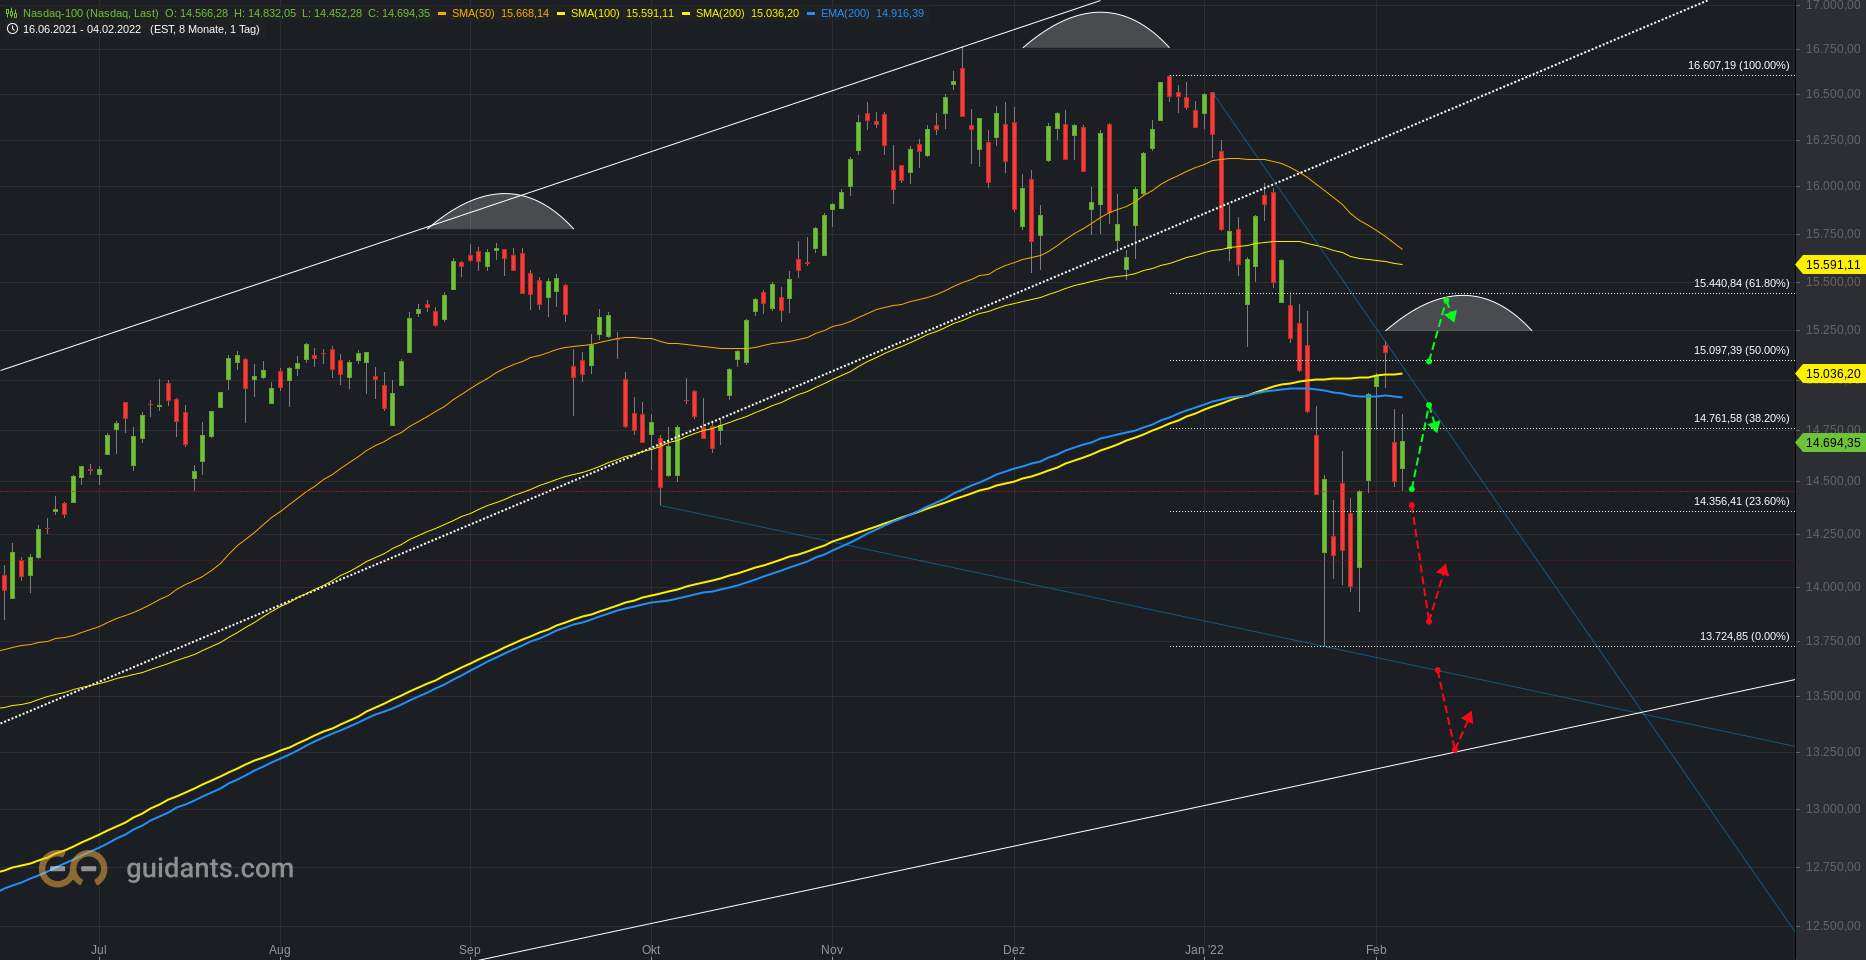The image size is (1866, 960).
Task: Click the 16.500,00 price axis label
Action: pyautogui.click(x=1833, y=94)
